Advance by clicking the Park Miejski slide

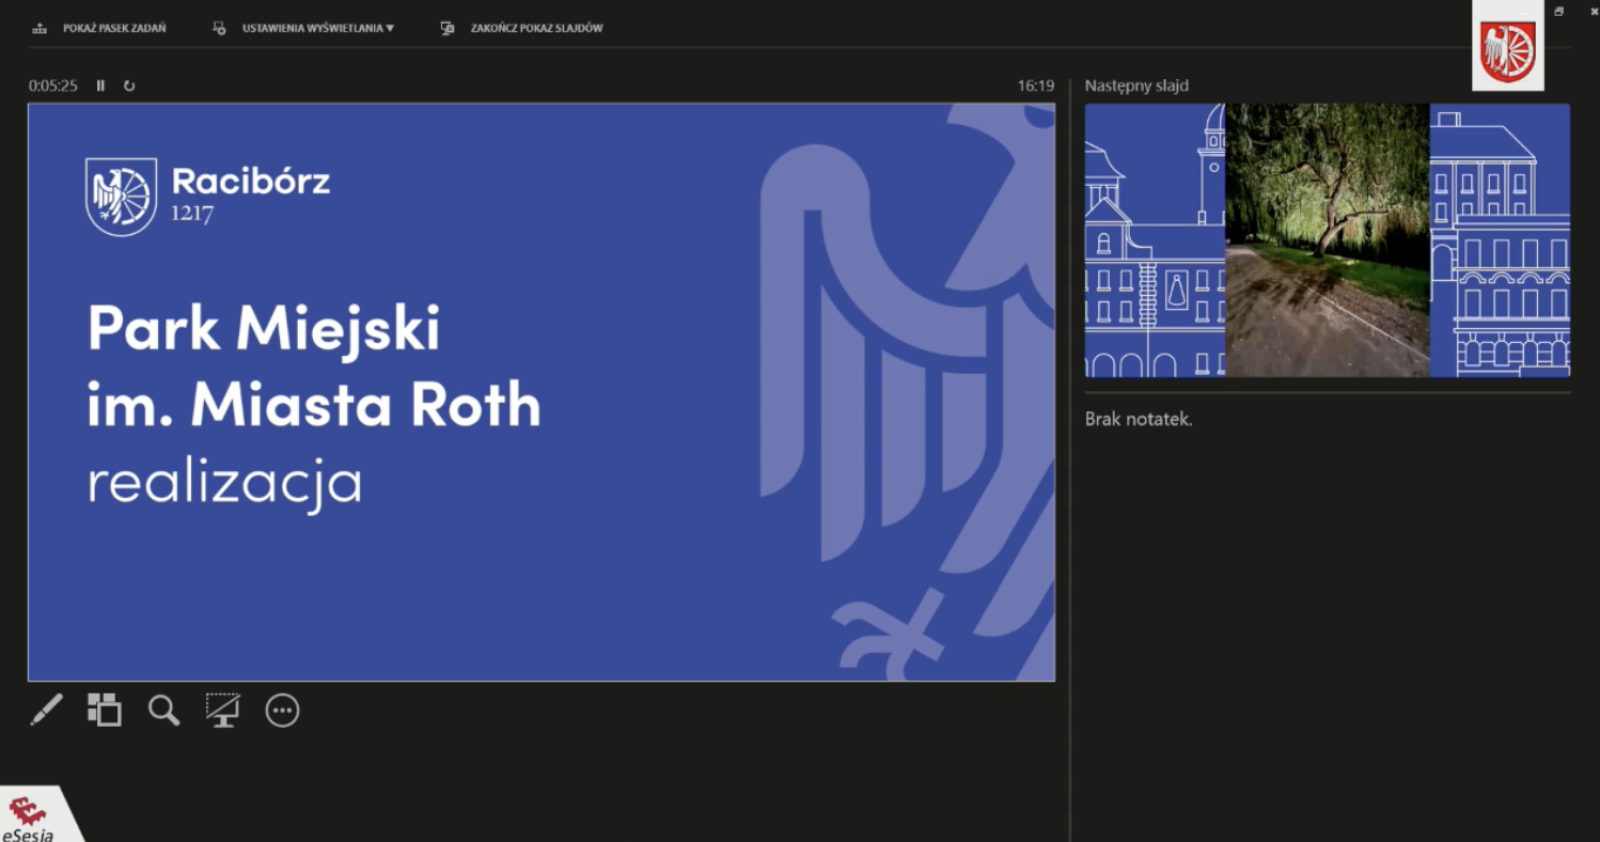tap(541, 392)
